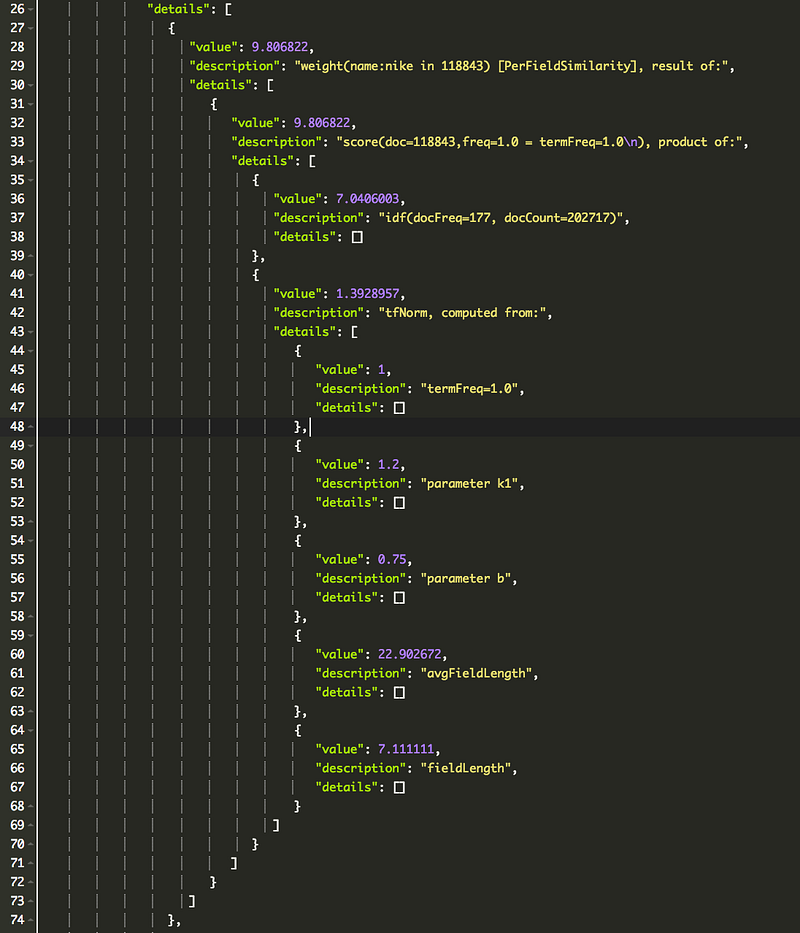This screenshot has height=933, width=800.
Task: Click the value 1.2
Action: click(x=389, y=465)
